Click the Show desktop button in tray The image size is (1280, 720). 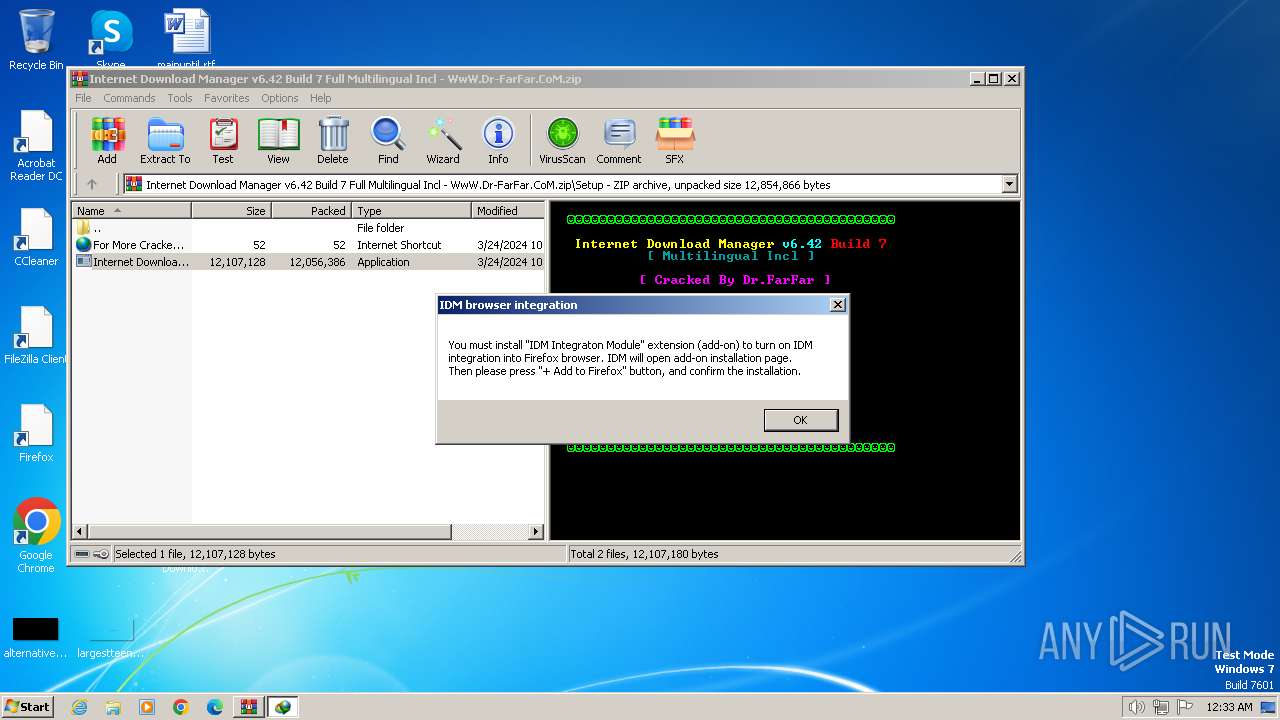click(x=1270, y=707)
